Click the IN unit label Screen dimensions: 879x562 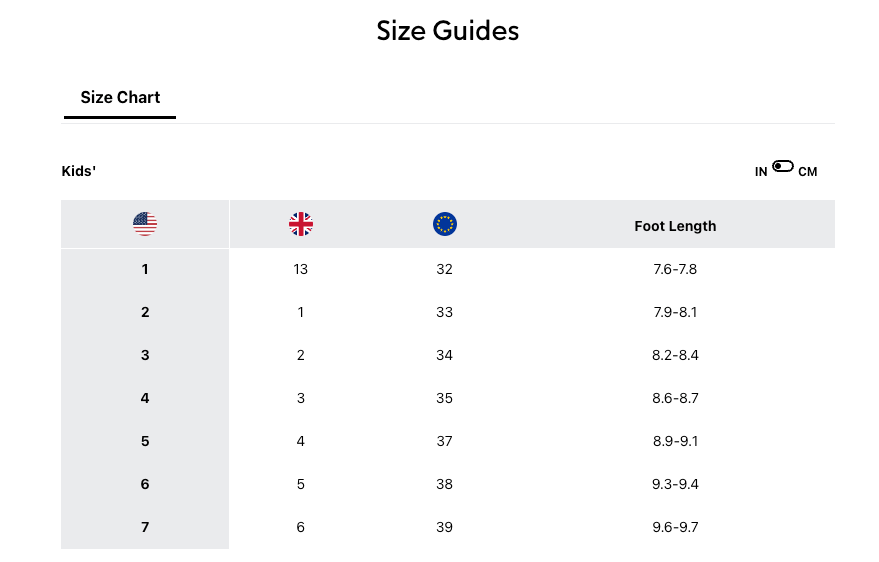coord(761,172)
